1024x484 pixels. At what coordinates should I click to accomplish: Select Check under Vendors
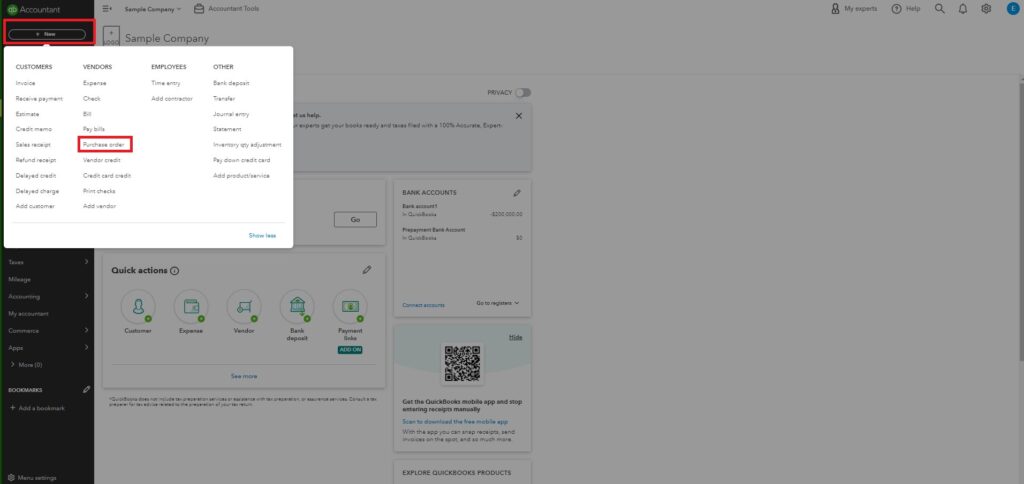(92, 99)
